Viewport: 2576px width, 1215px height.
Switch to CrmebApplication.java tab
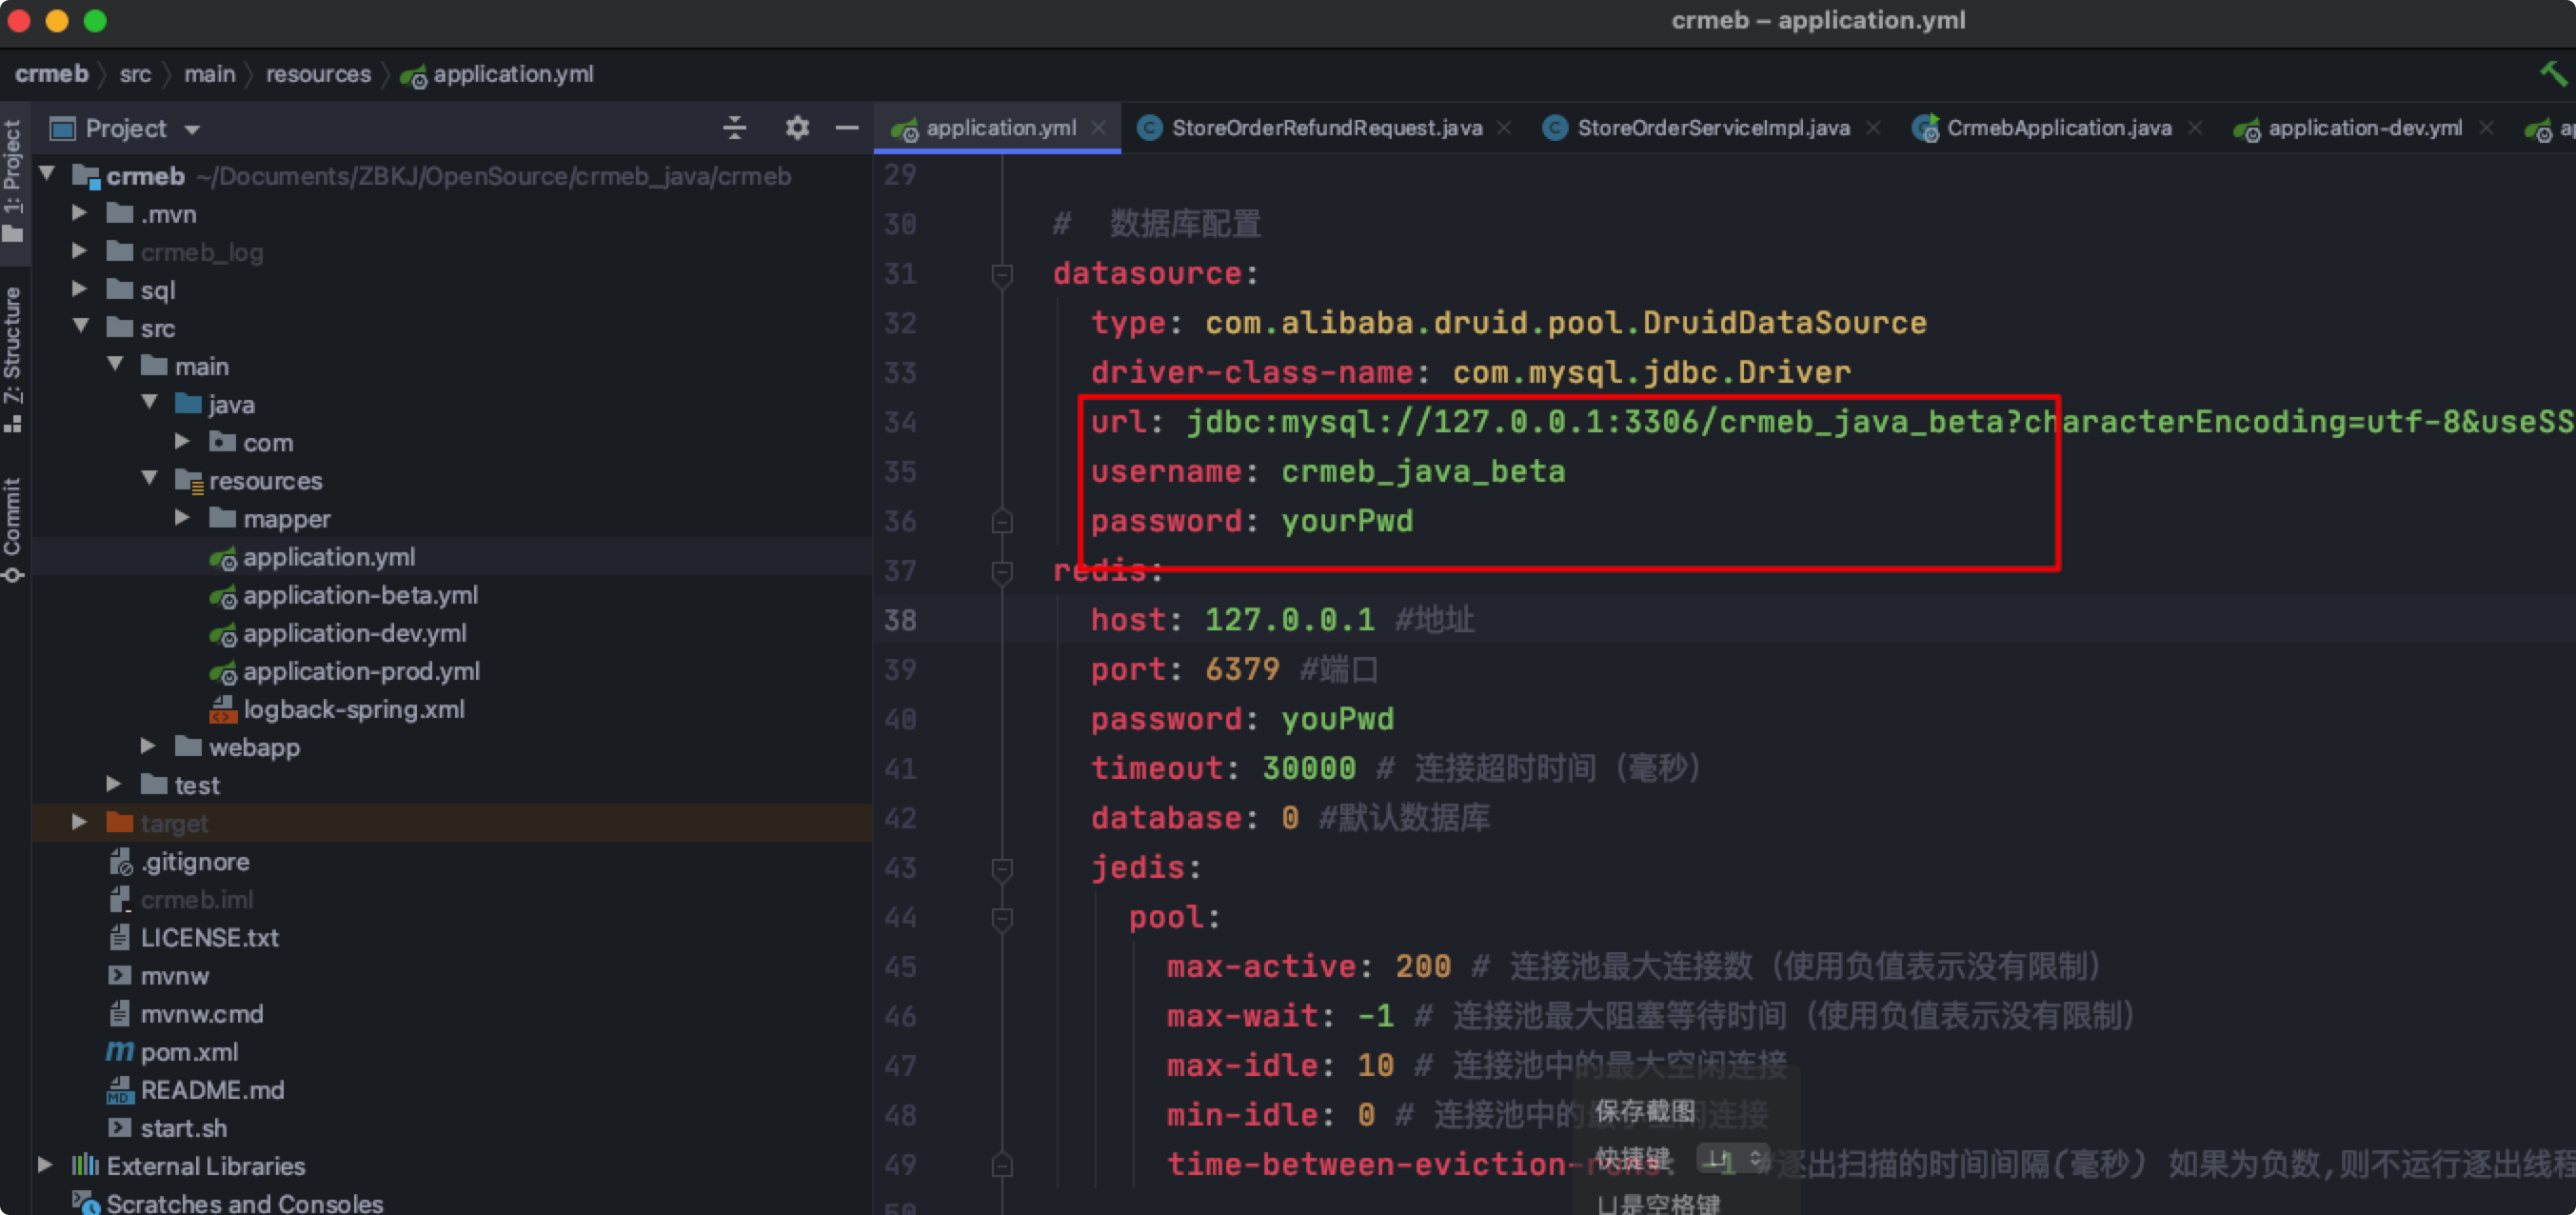click(x=2059, y=128)
